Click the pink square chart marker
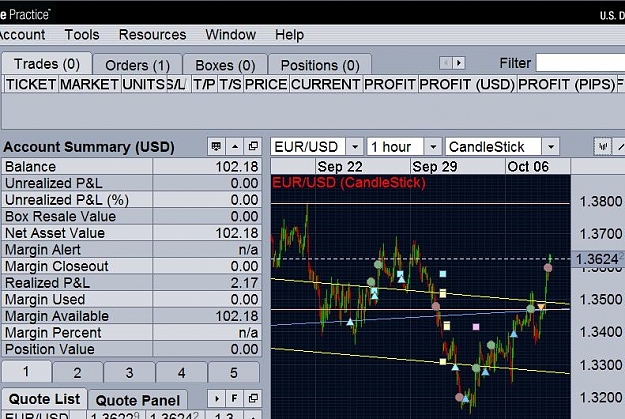625x419 pixels. (x=476, y=327)
